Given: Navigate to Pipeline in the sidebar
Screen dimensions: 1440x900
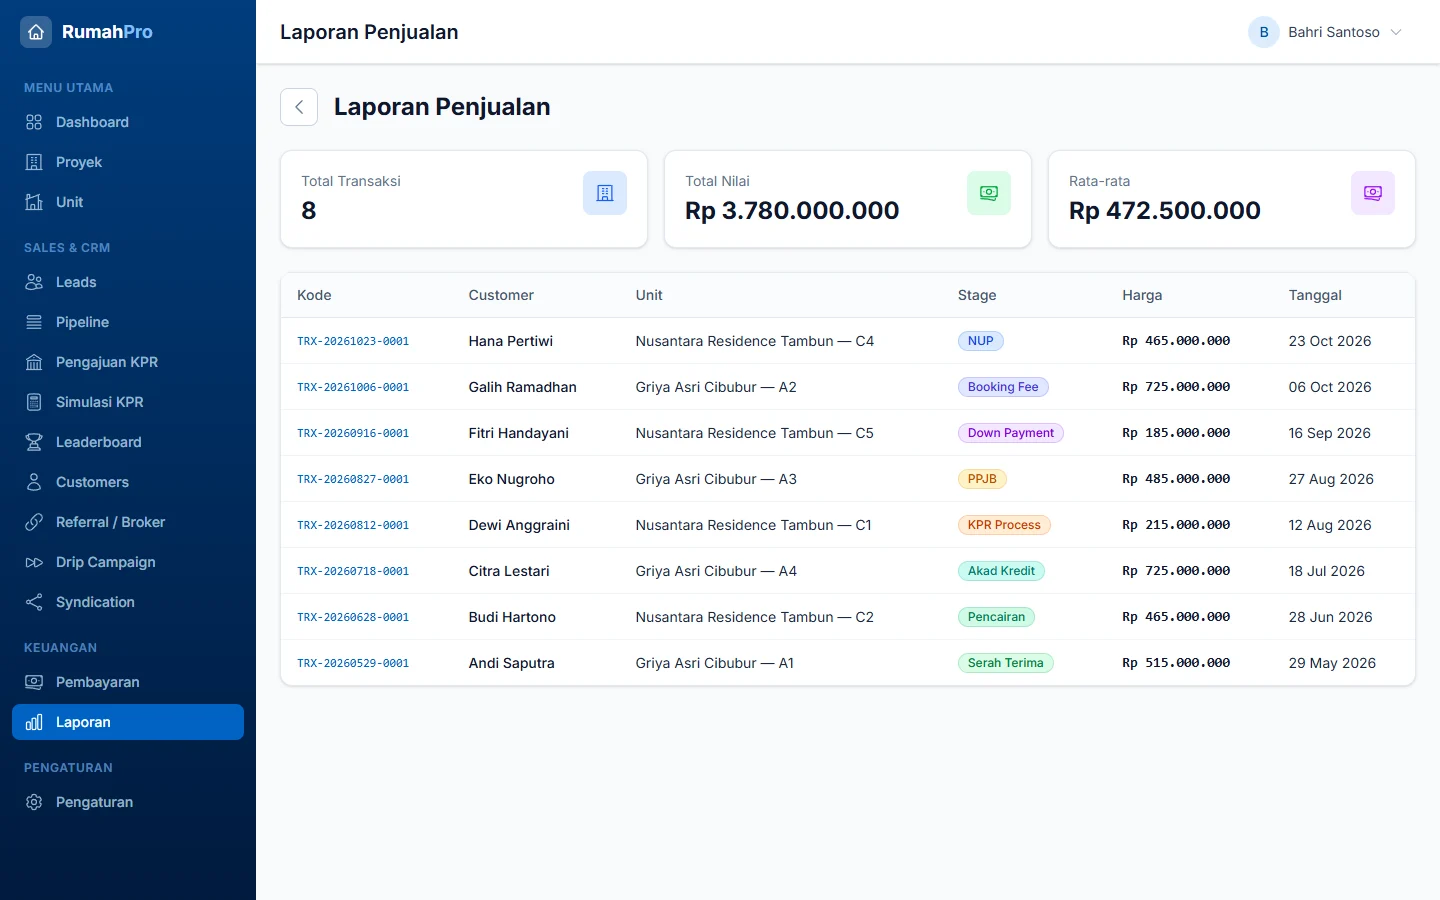Looking at the screenshot, I should pos(128,322).
